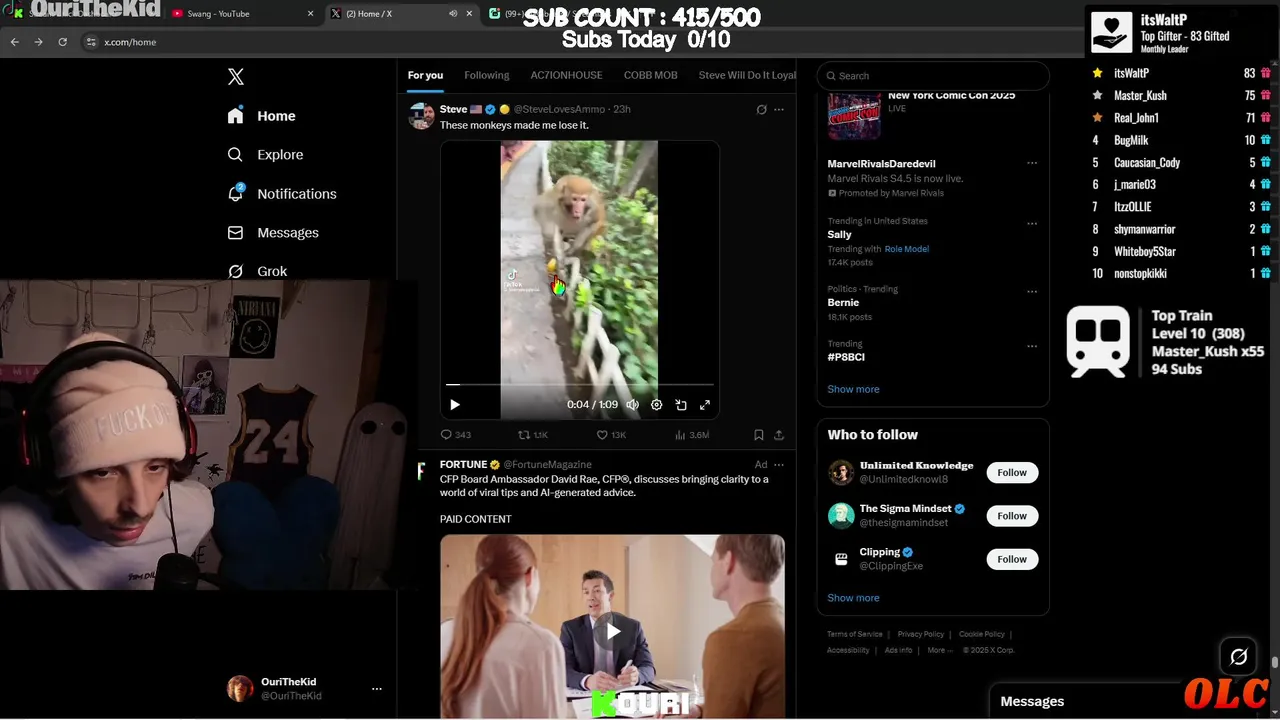
Task: Open site info icon in address bar
Action: point(91,42)
